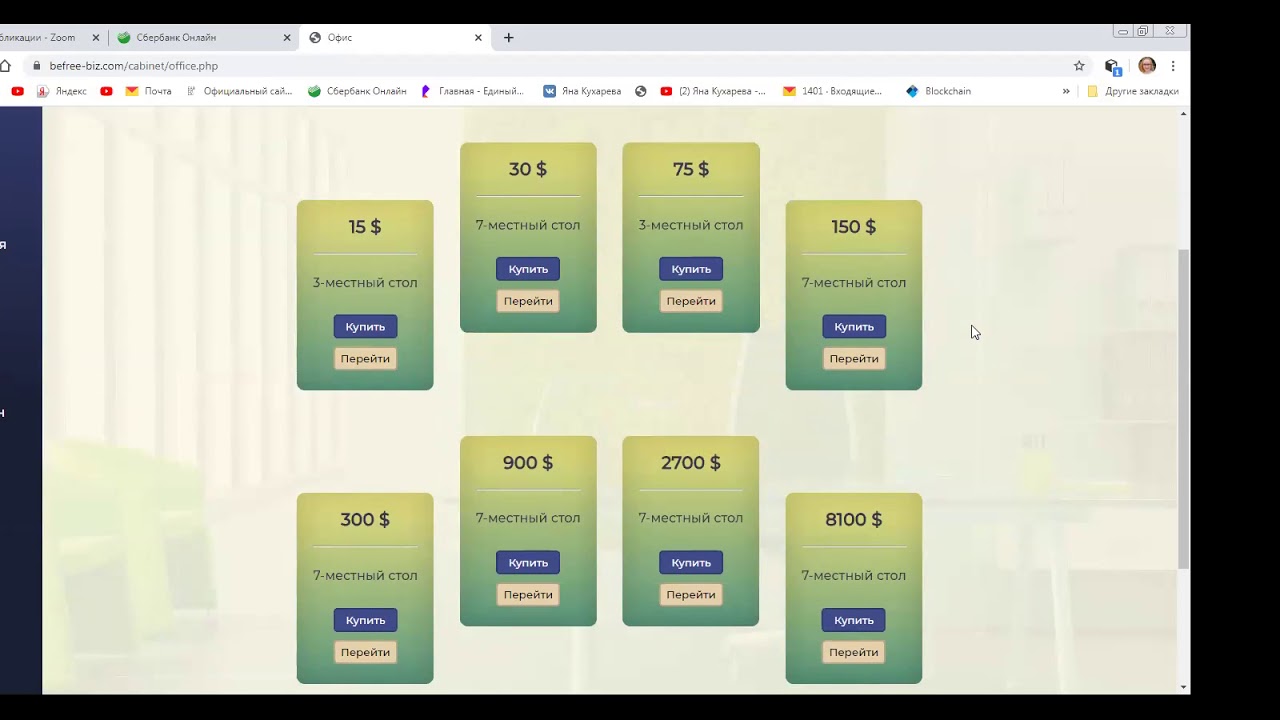Click Перейти on the 900 $ card
The width and height of the screenshot is (1280, 720).
tap(528, 595)
